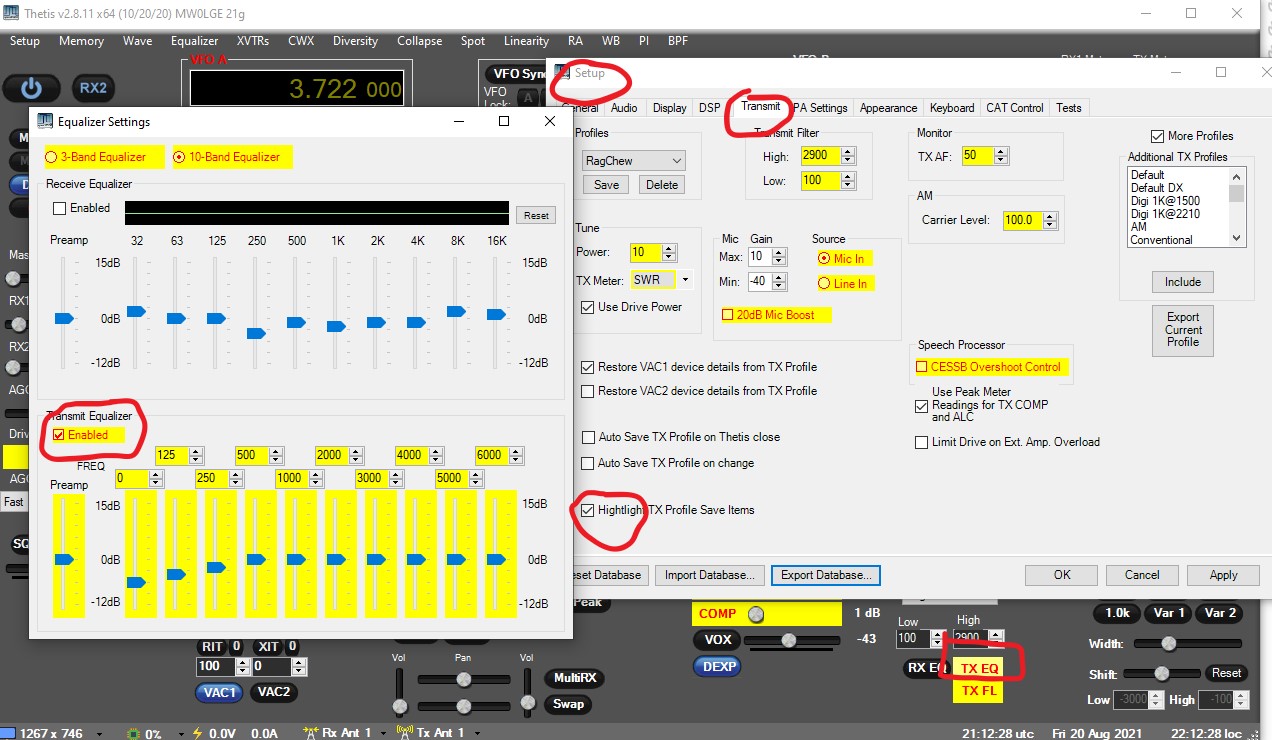Toggle the RX2 receiver button

[93, 88]
